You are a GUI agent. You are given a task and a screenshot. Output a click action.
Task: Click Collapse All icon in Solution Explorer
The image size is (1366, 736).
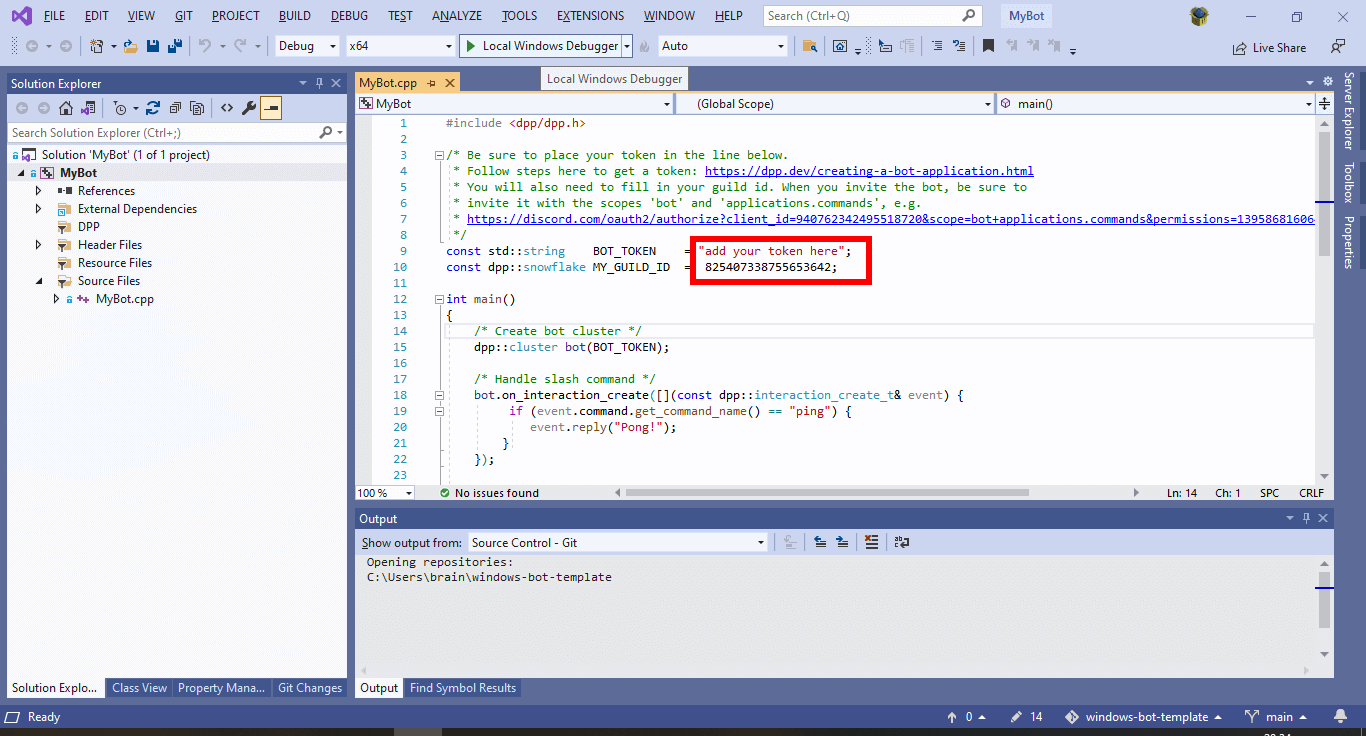point(175,108)
